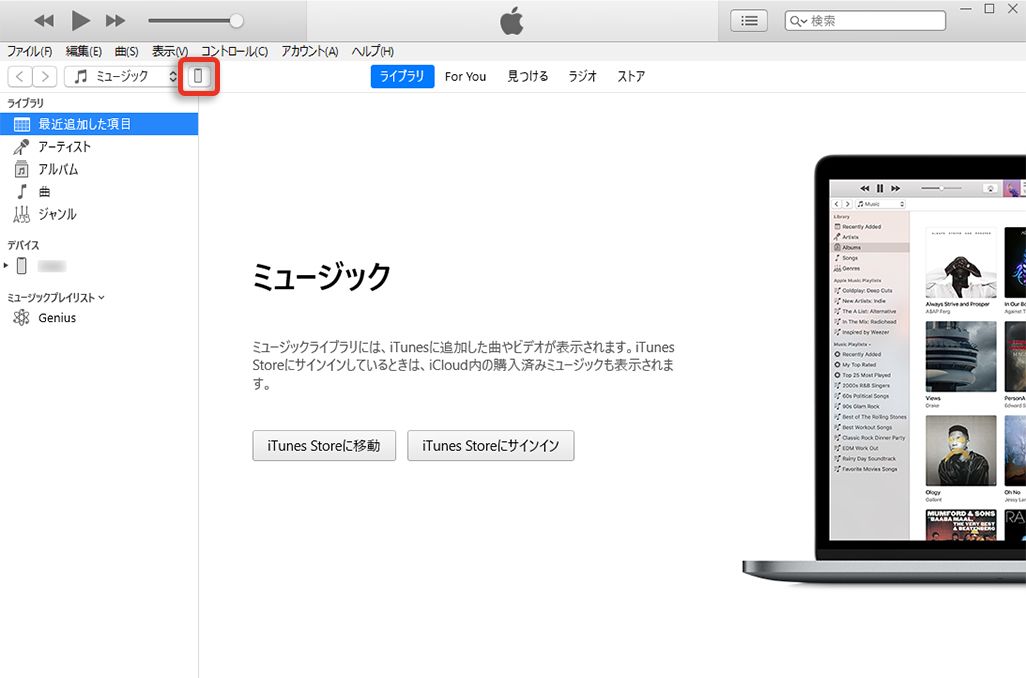Switch to the For You tab

(x=465, y=77)
